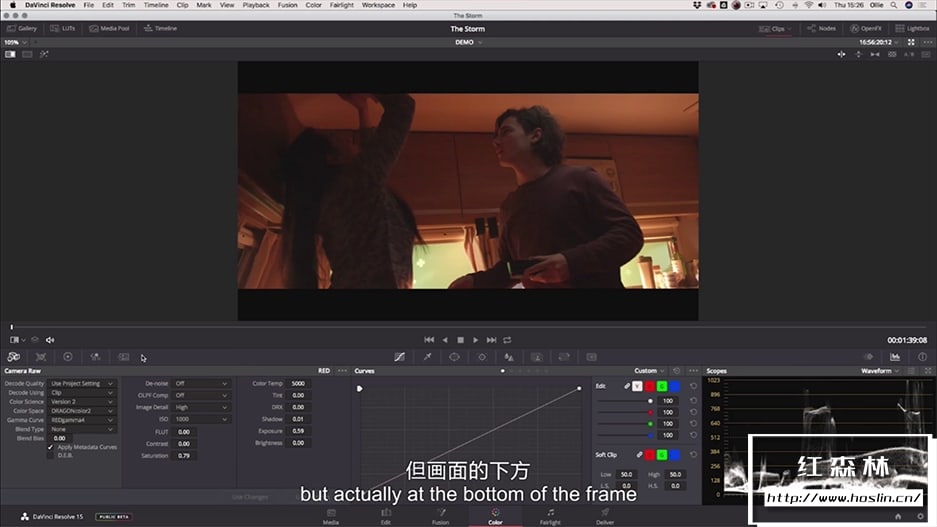This screenshot has width=937, height=527.
Task: Open the De-noise dropdown
Action: [201, 384]
